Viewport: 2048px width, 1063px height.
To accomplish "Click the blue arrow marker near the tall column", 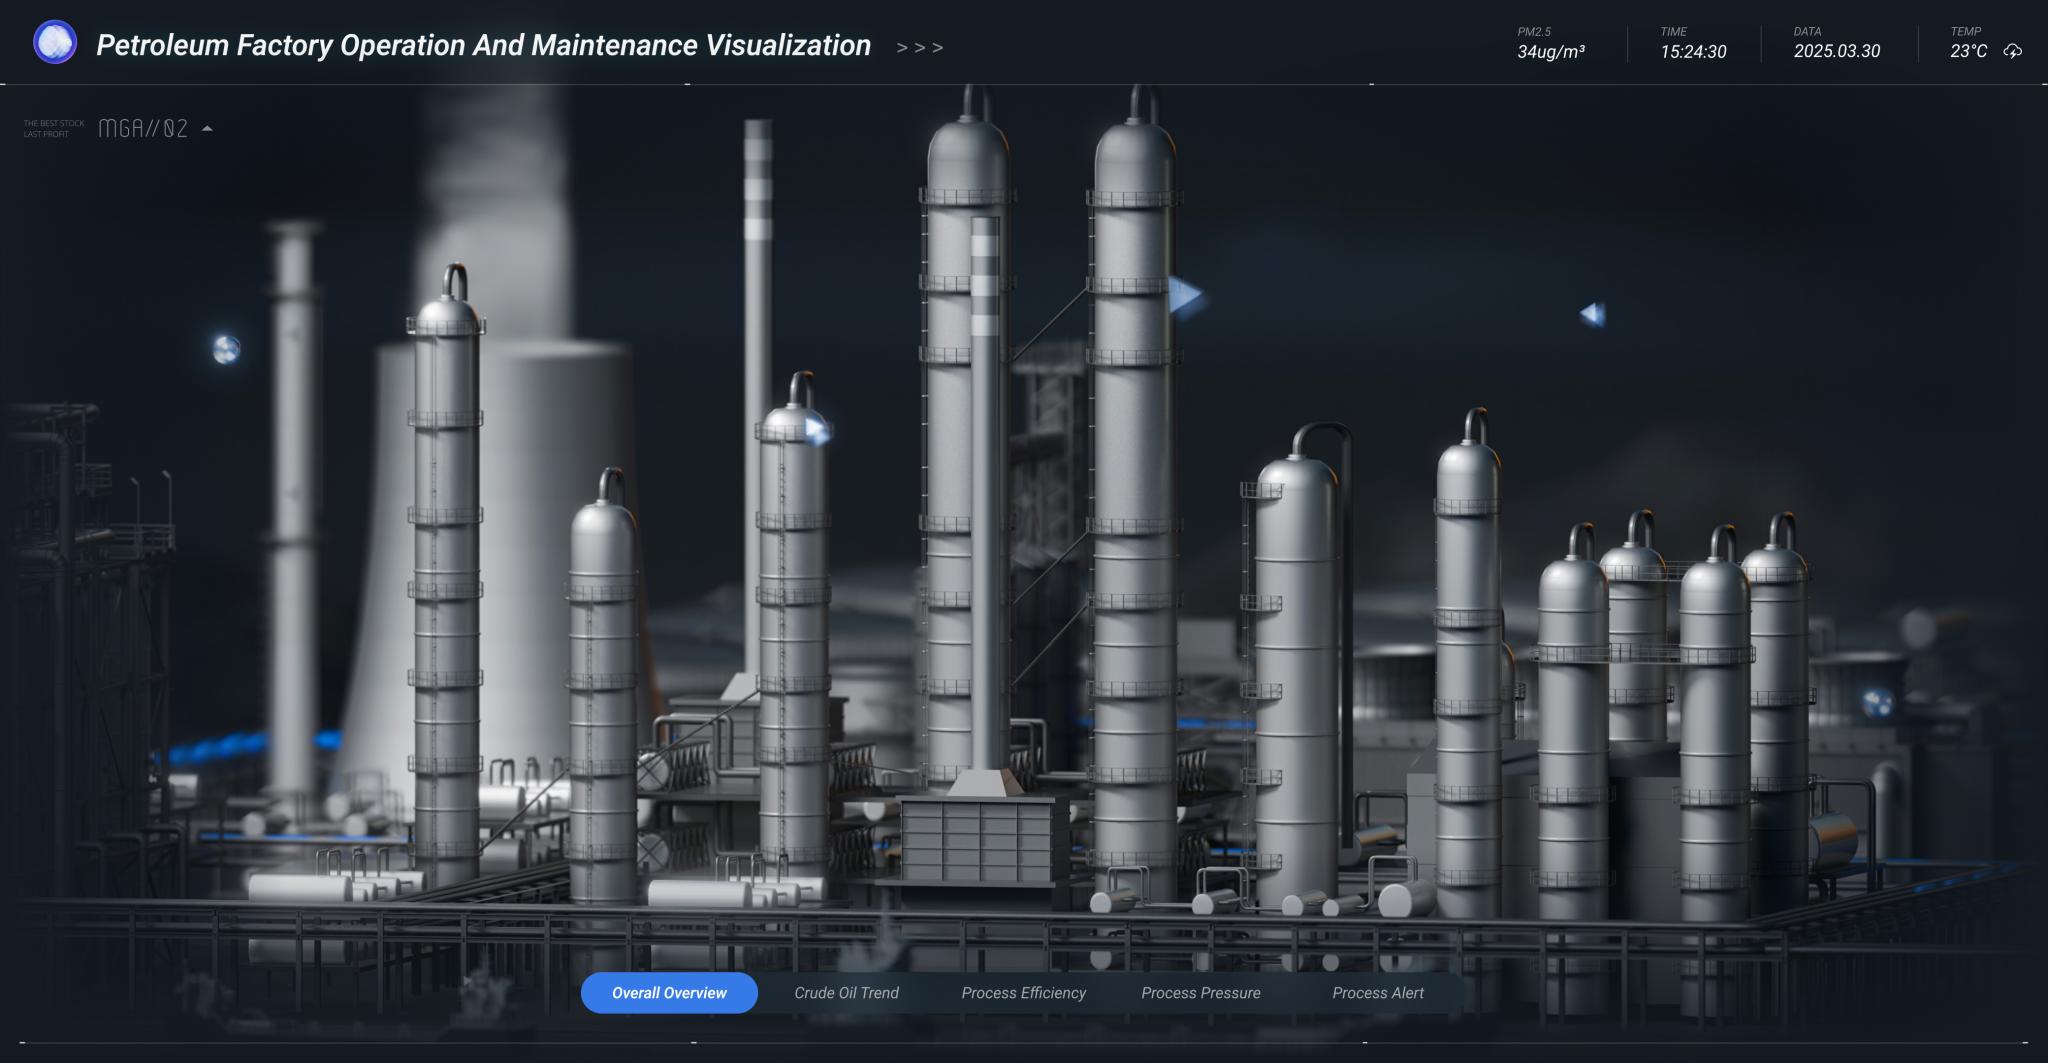I will [1185, 295].
